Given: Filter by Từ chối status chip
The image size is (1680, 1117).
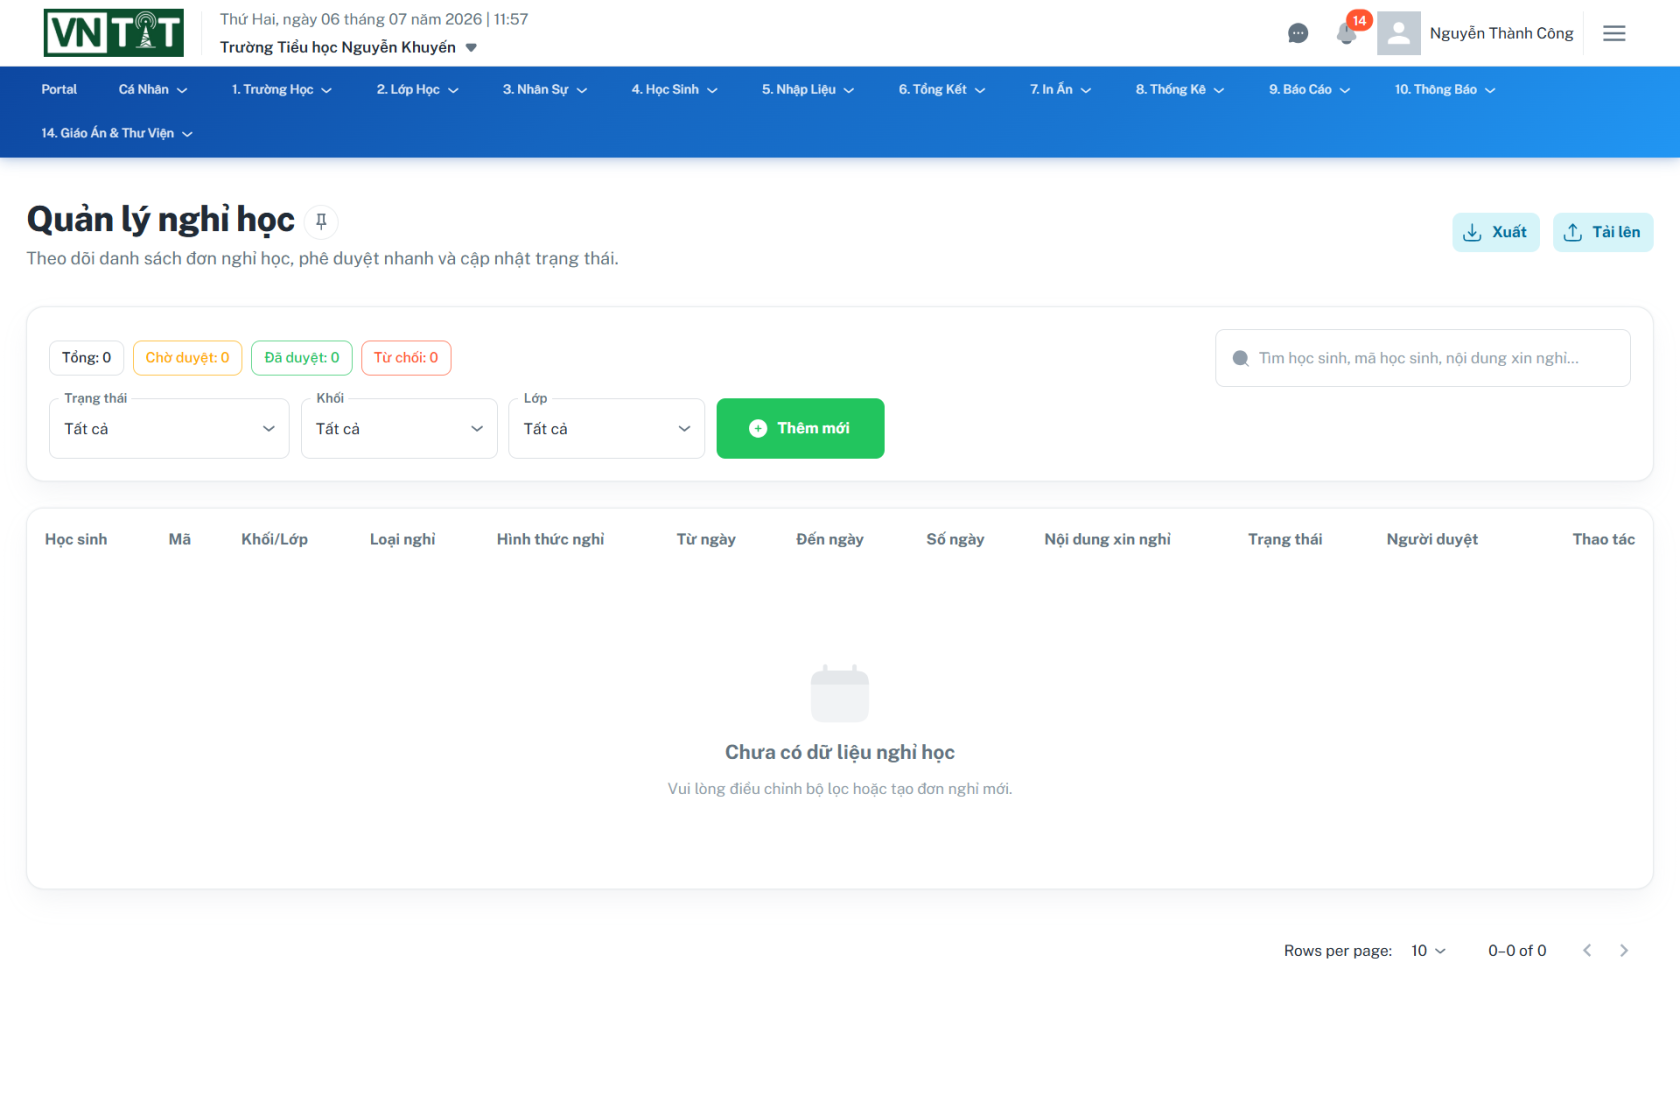Looking at the screenshot, I should pyautogui.click(x=406, y=358).
